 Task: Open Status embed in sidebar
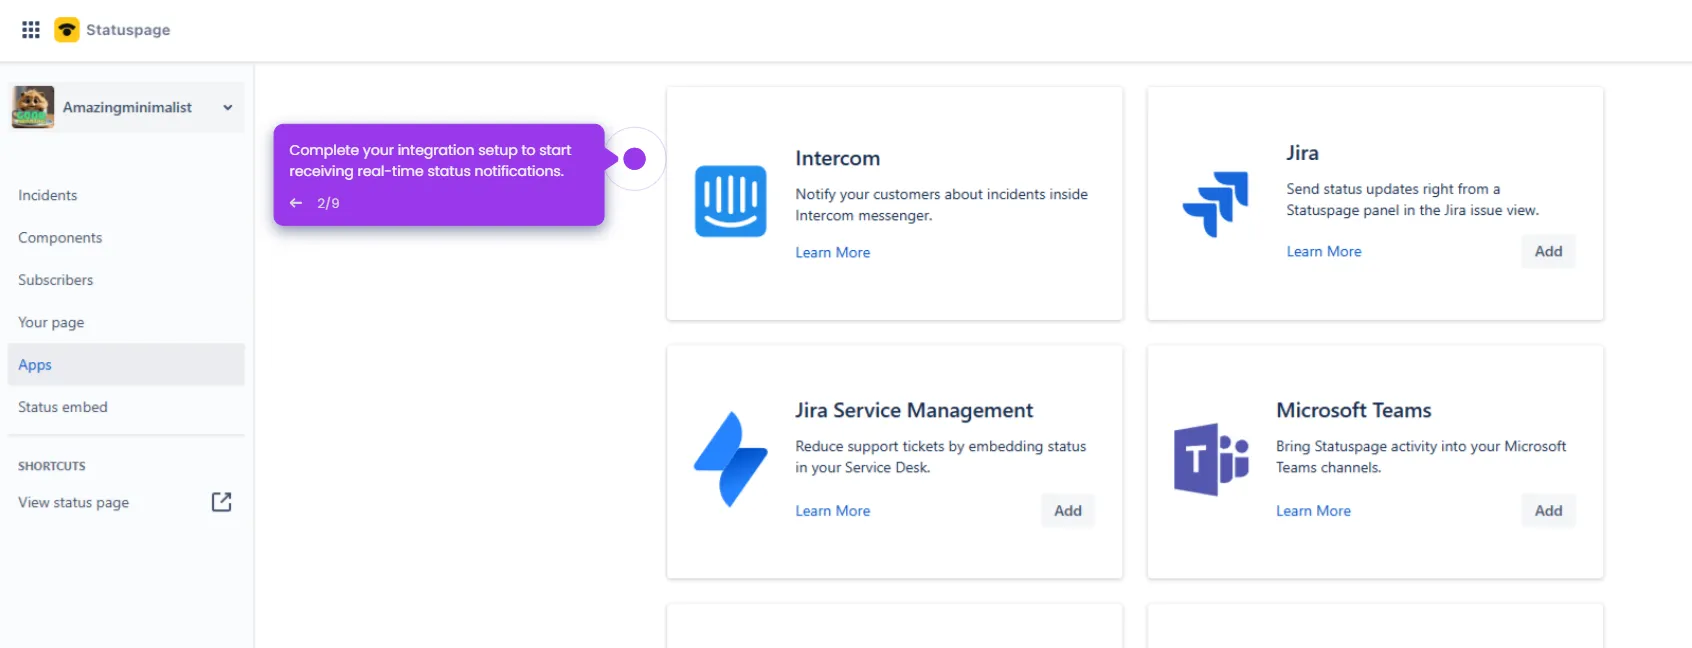pyautogui.click(x=63, y=407)
